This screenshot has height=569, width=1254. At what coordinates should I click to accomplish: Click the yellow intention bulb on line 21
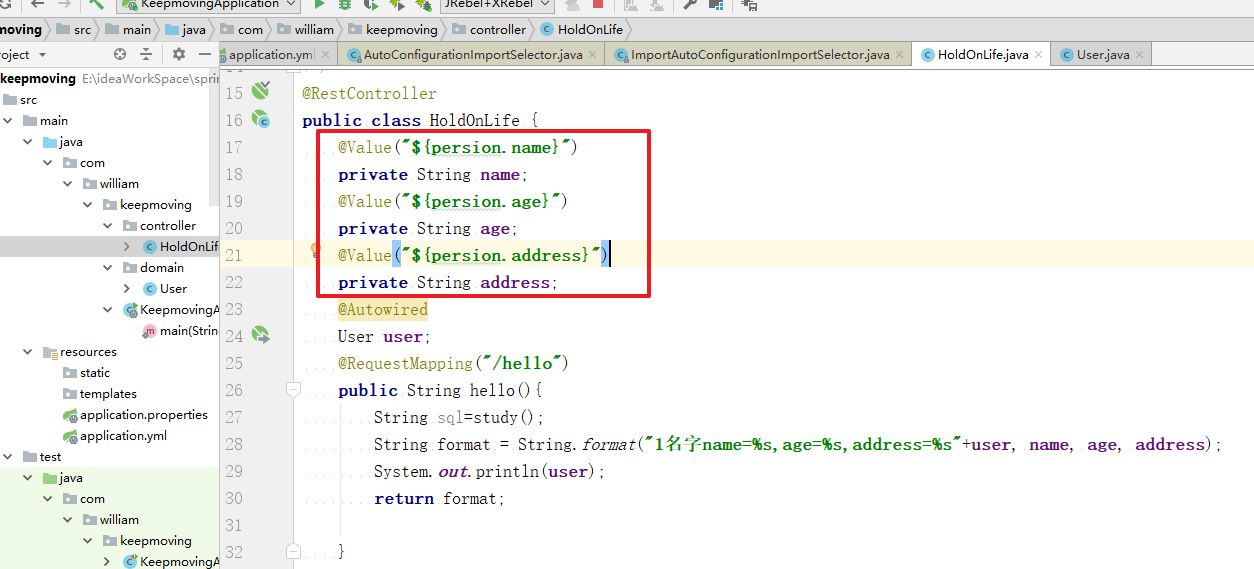click(x=314, y=251)
